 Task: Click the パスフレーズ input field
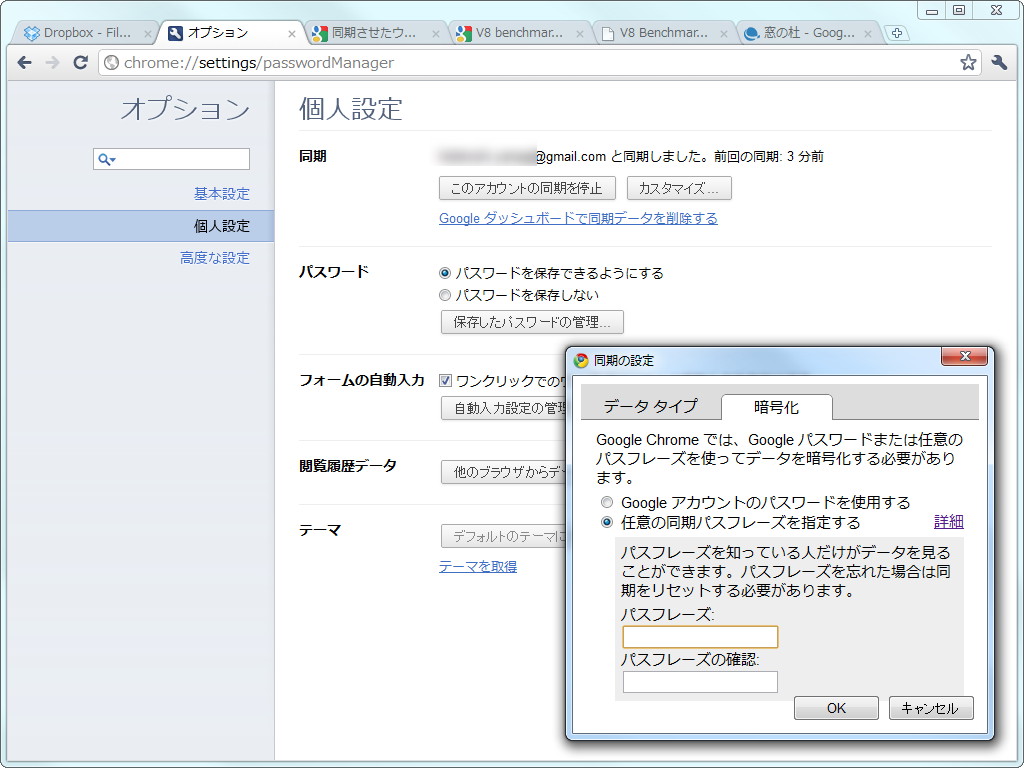[698, 636]
